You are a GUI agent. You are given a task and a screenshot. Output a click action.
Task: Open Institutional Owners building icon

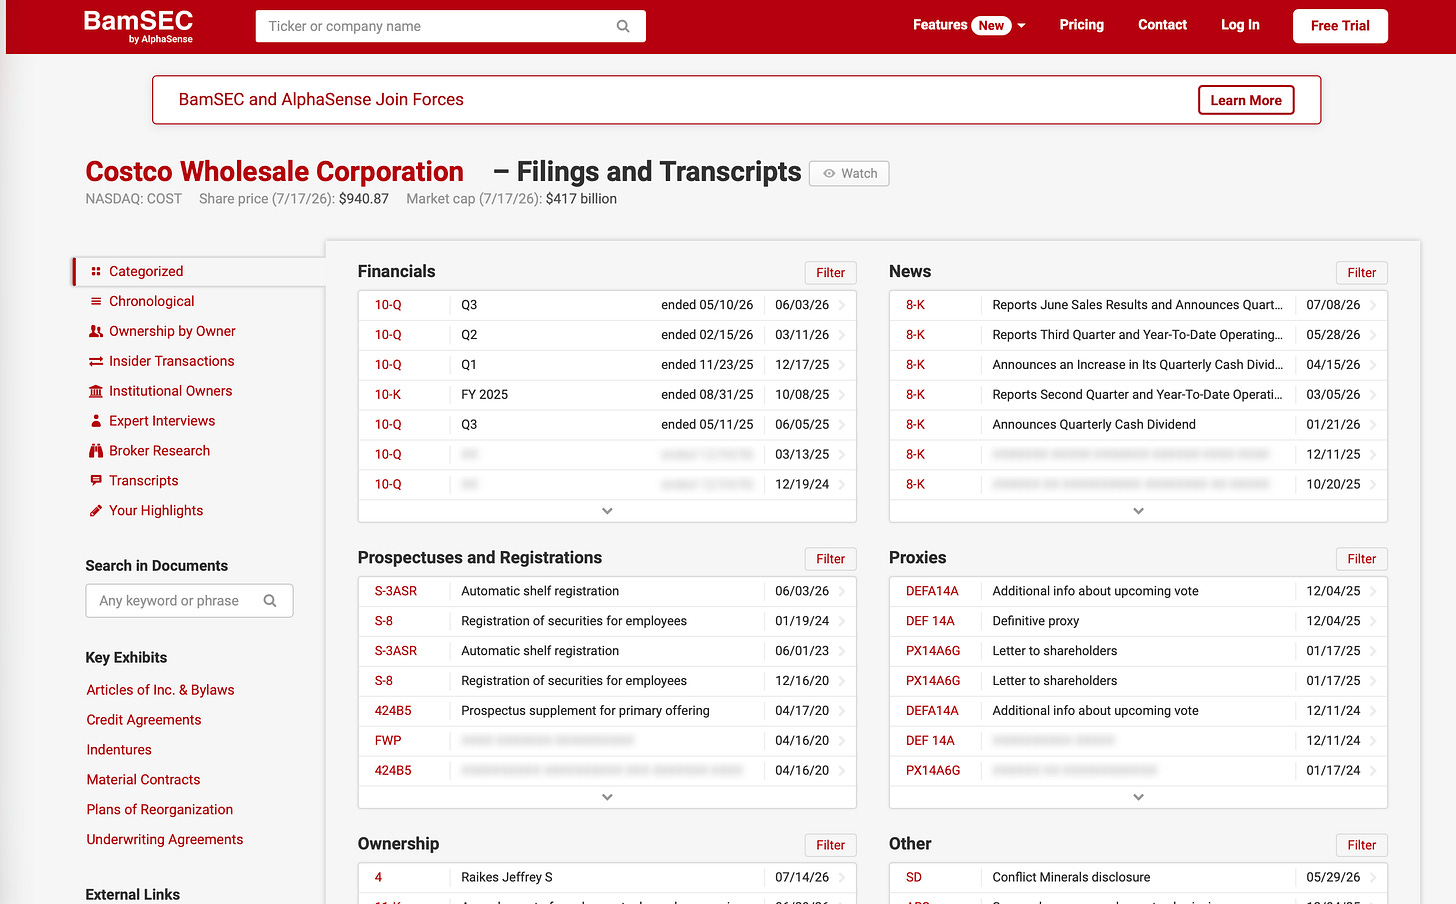click(x=96, y=391)
